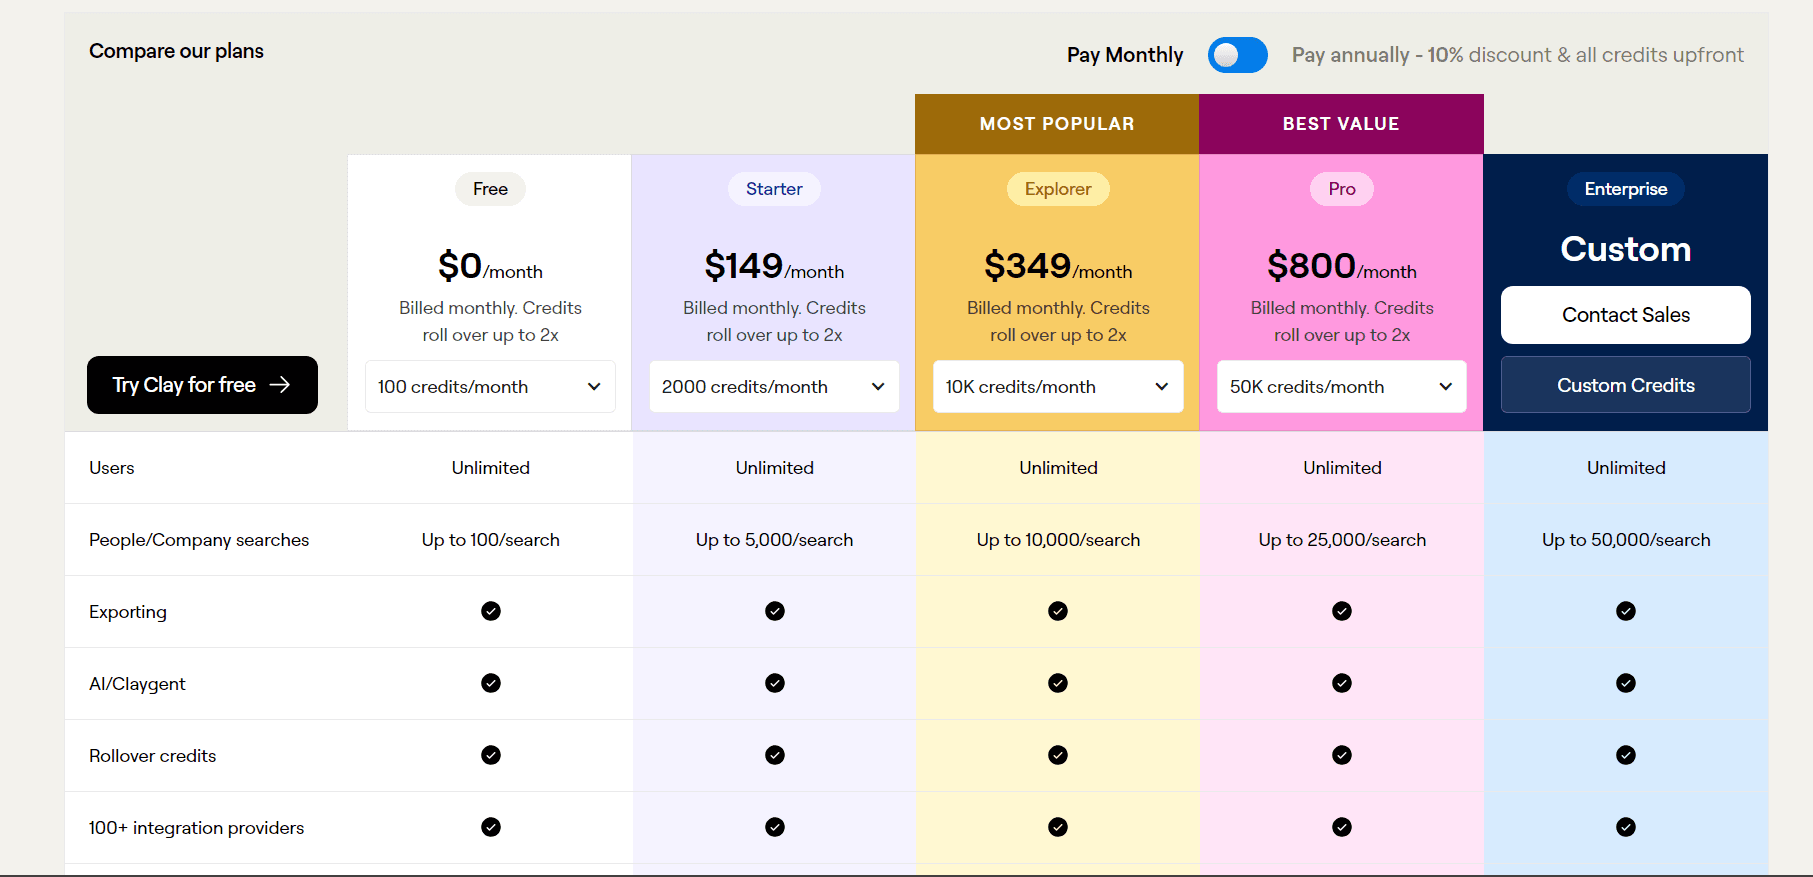1813x877 pixels.
Task: Click Up to 5,000/search cell
Action: [775, 540]
